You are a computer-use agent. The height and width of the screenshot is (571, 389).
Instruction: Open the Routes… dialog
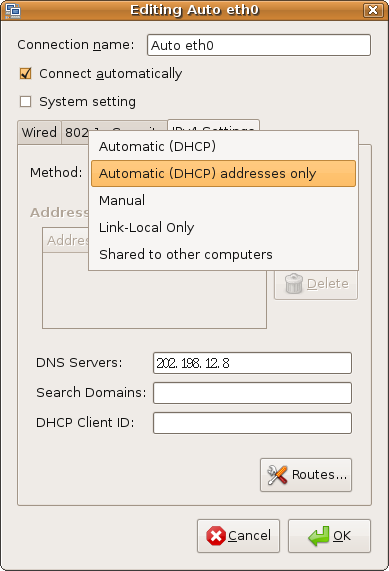306,475
